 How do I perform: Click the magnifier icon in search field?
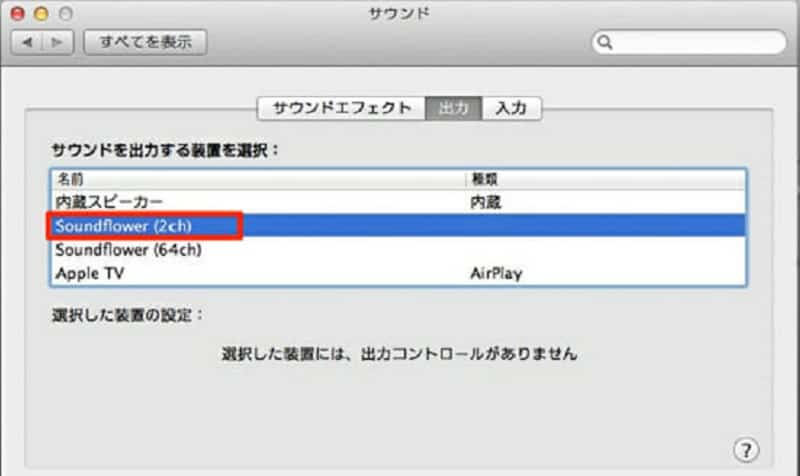(605, 42)
